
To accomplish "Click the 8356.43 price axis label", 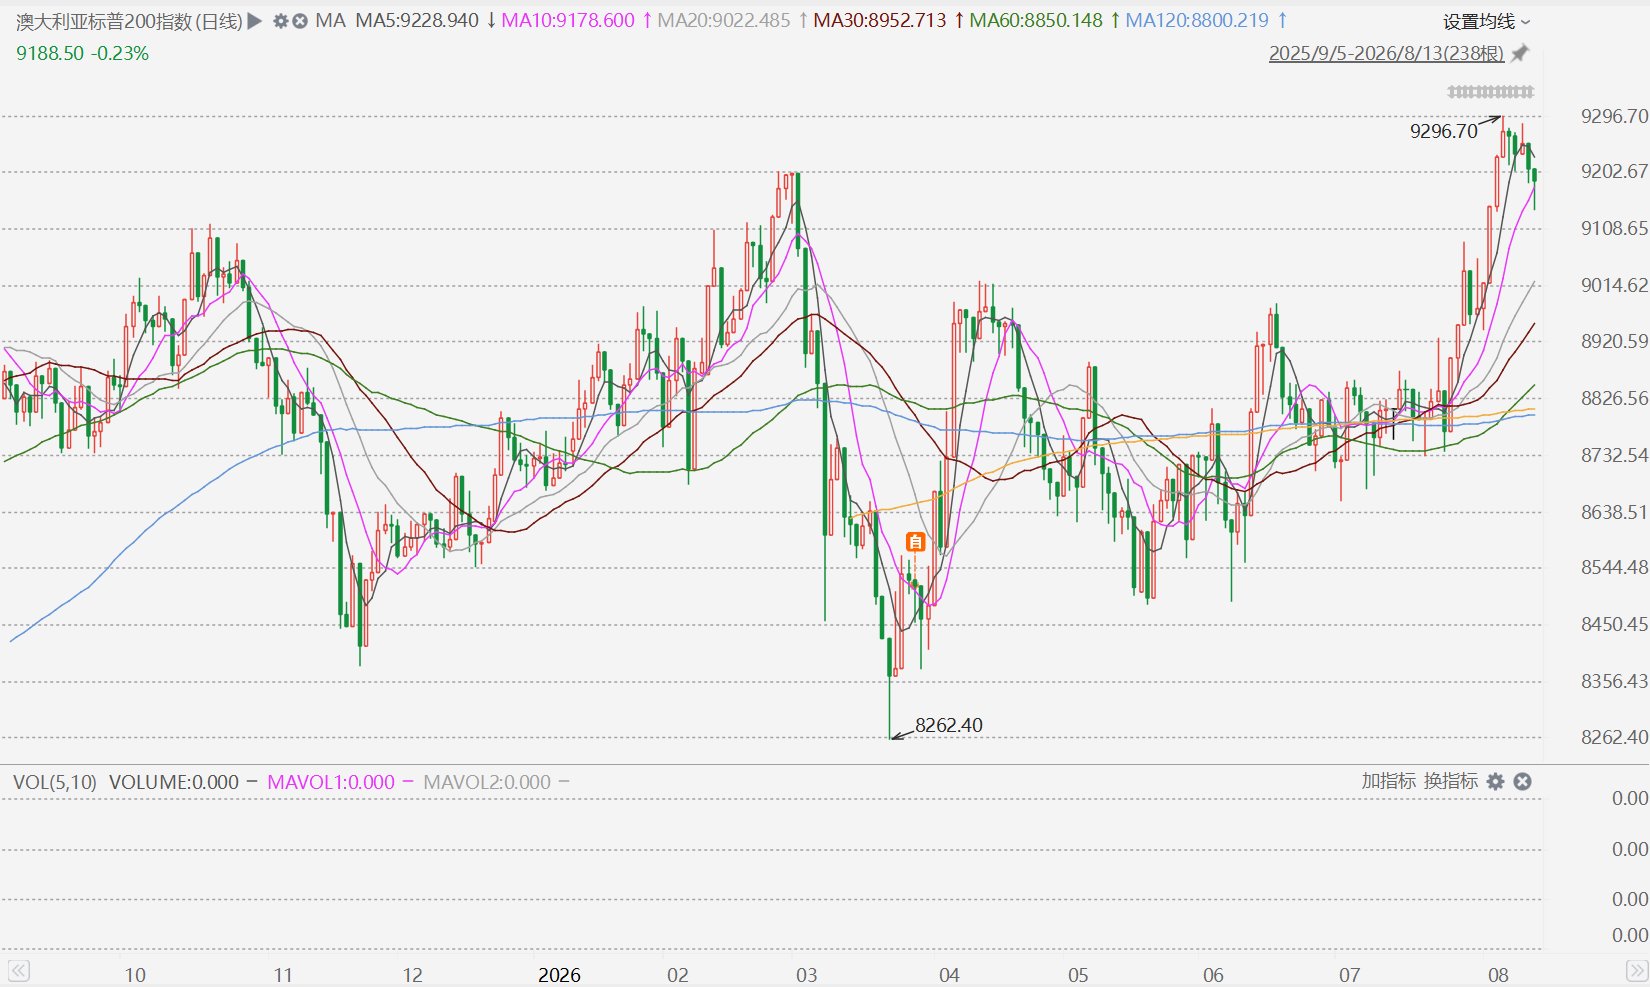I will (1614, 681).
